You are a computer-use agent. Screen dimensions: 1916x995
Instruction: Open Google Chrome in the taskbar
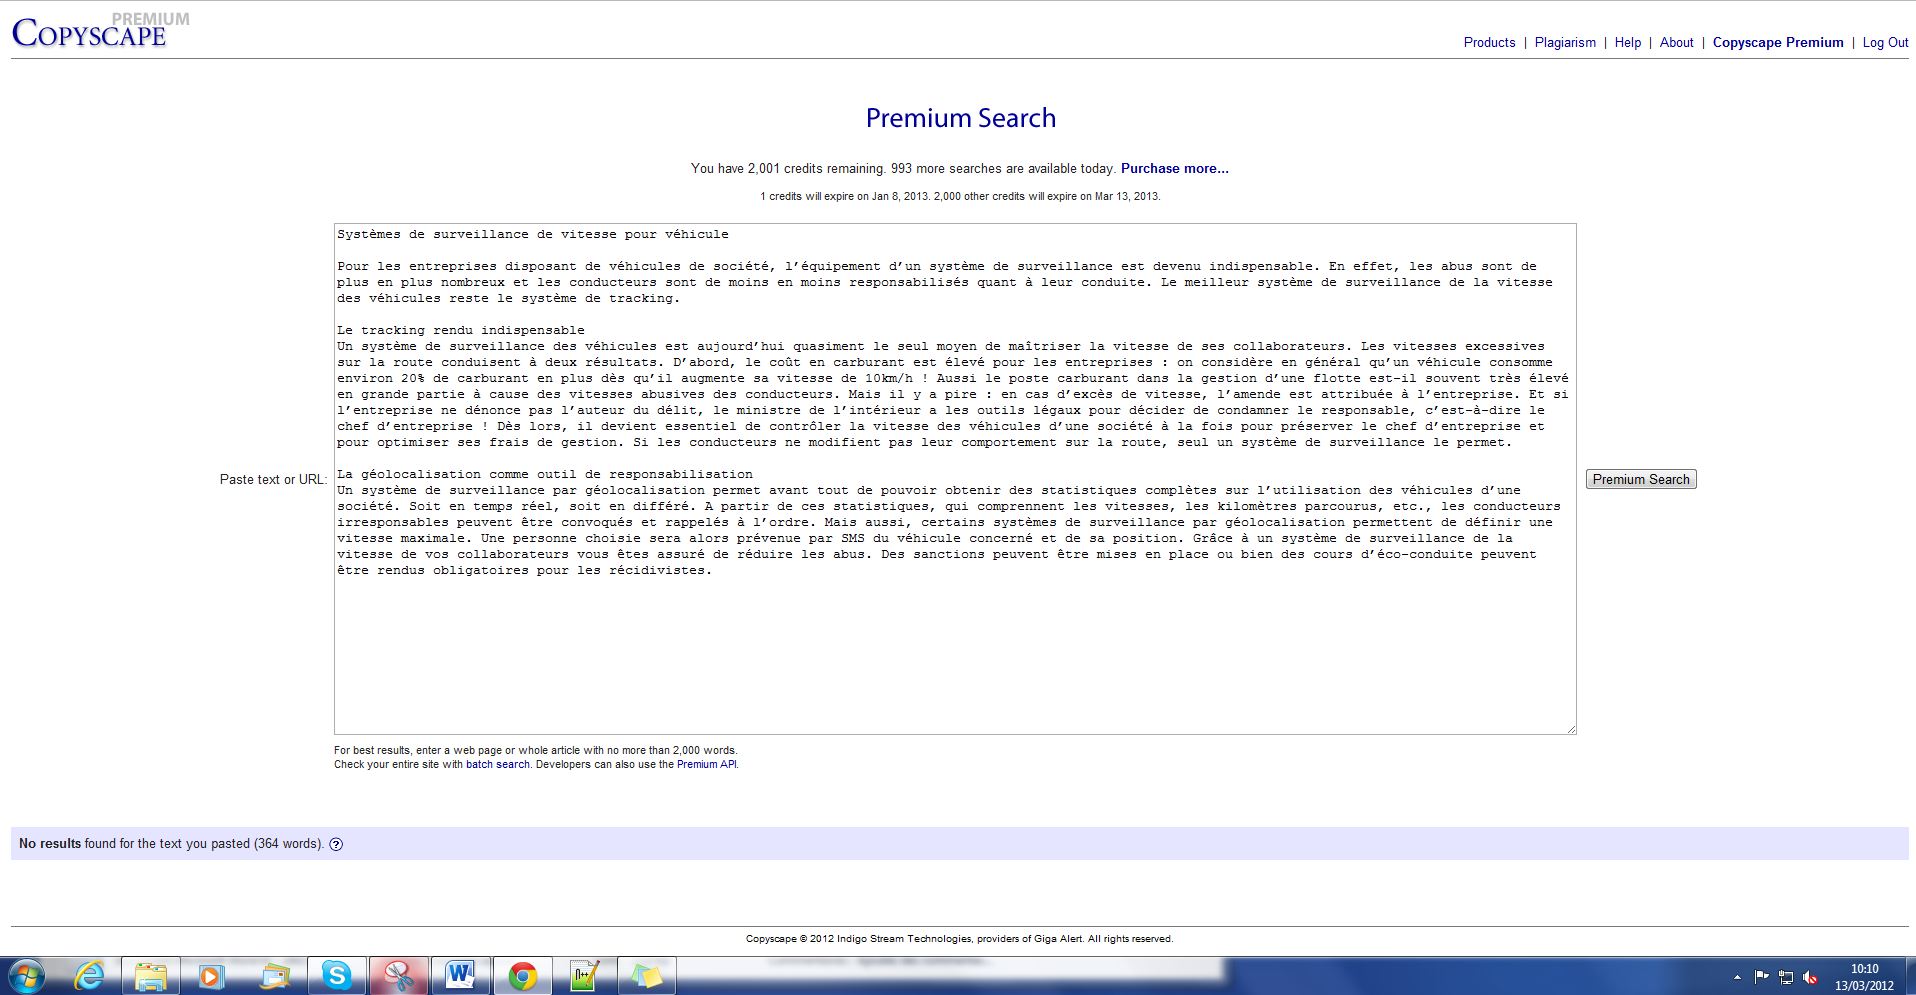(522, 975)
